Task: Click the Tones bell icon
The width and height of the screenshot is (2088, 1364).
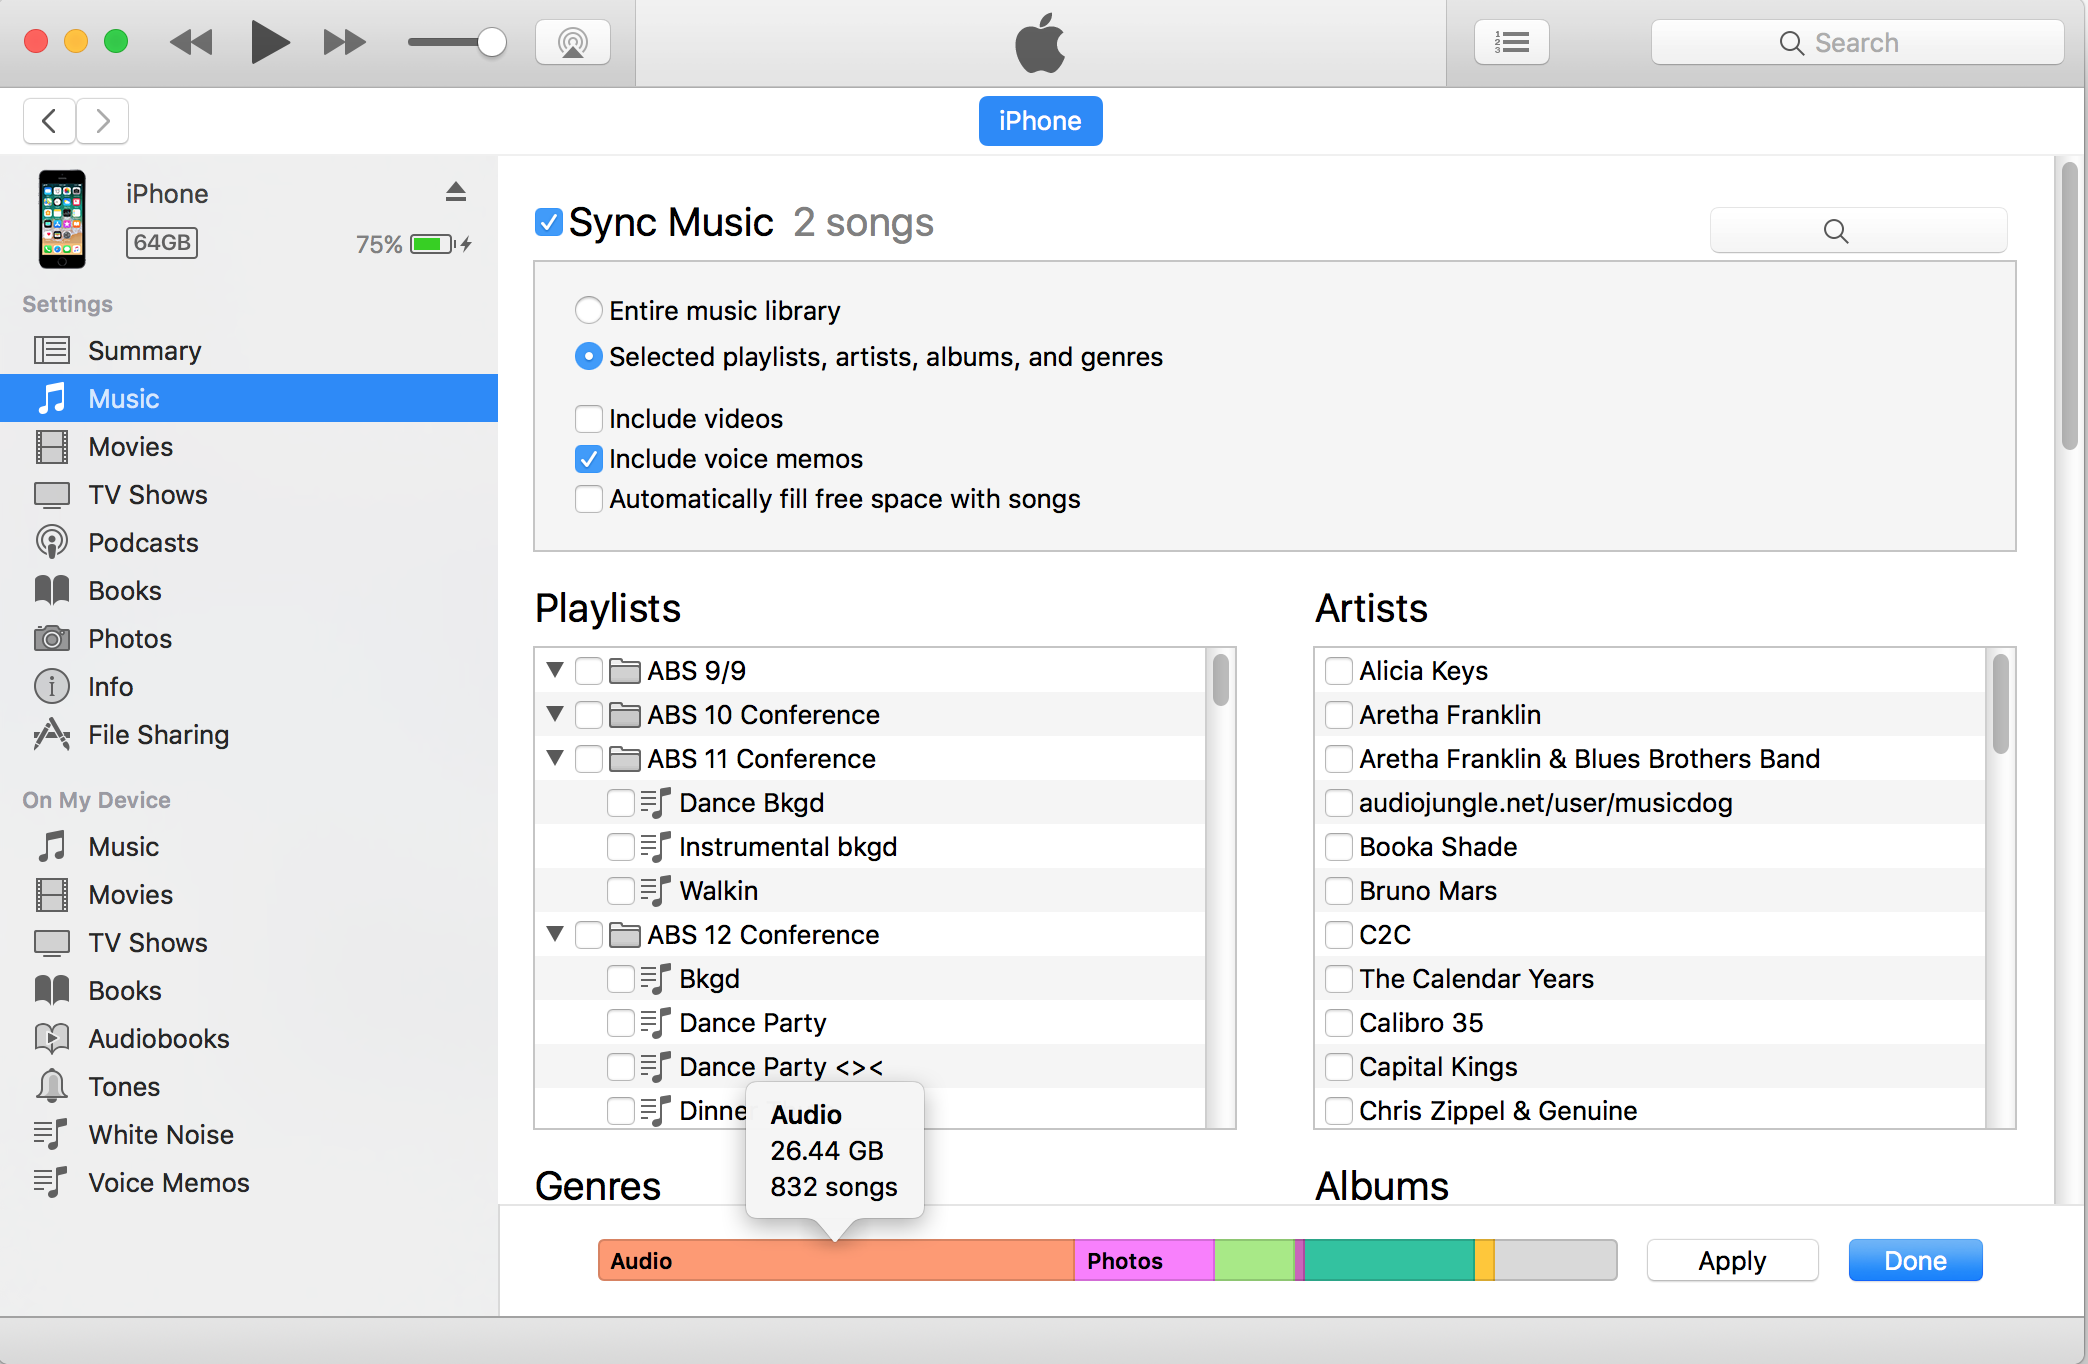Action: (x=52, y=1086)
